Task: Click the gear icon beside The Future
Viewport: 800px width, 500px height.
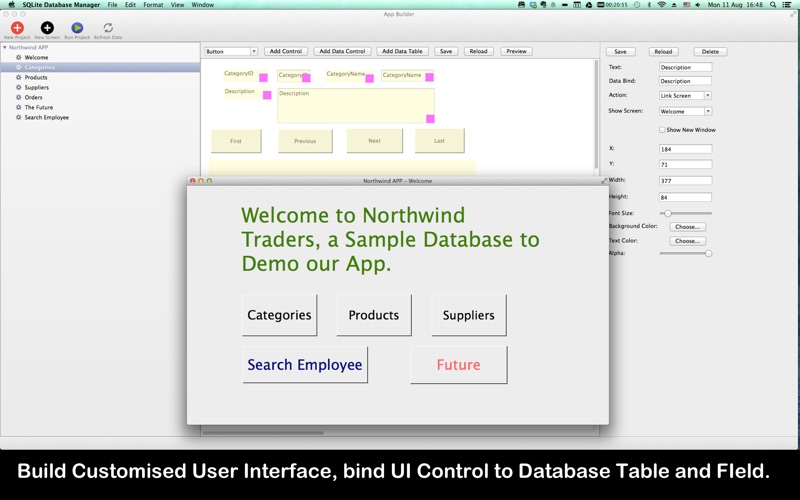Action: point(18,107)
